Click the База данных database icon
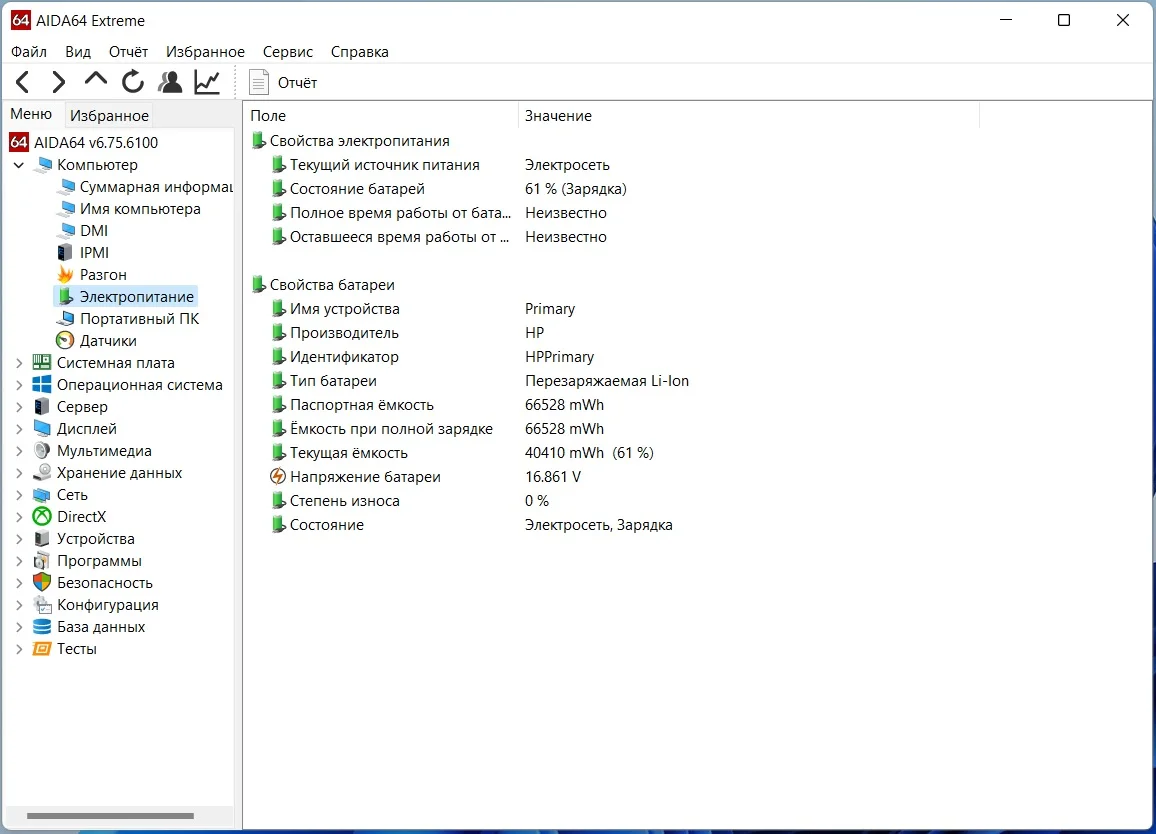1156x834 pixels. (42, 627)
